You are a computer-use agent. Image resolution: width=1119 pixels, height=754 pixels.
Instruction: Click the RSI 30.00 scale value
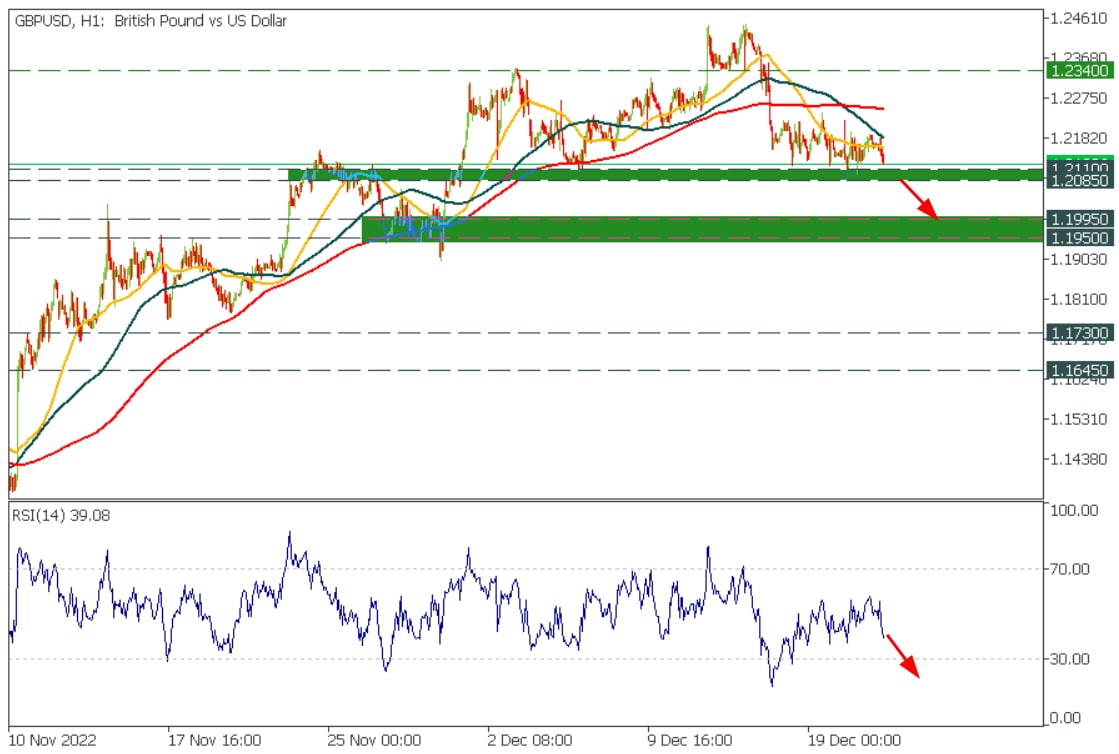(1070, 659)
